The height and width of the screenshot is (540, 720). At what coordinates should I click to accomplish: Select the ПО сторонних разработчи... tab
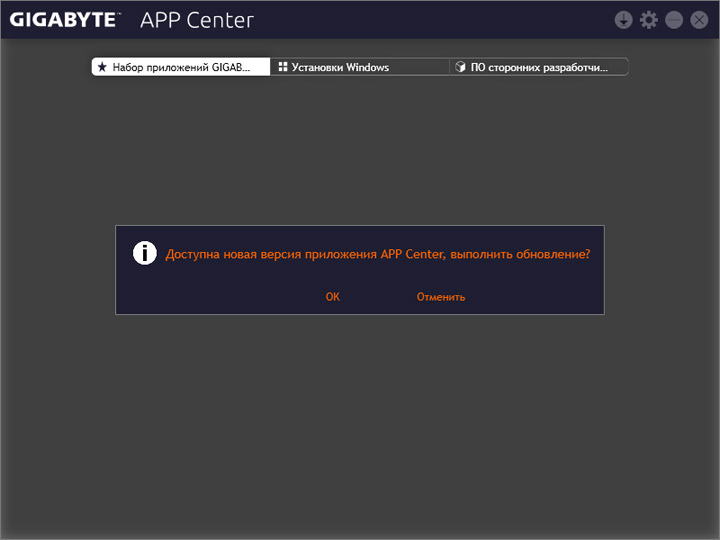point(539,67)
